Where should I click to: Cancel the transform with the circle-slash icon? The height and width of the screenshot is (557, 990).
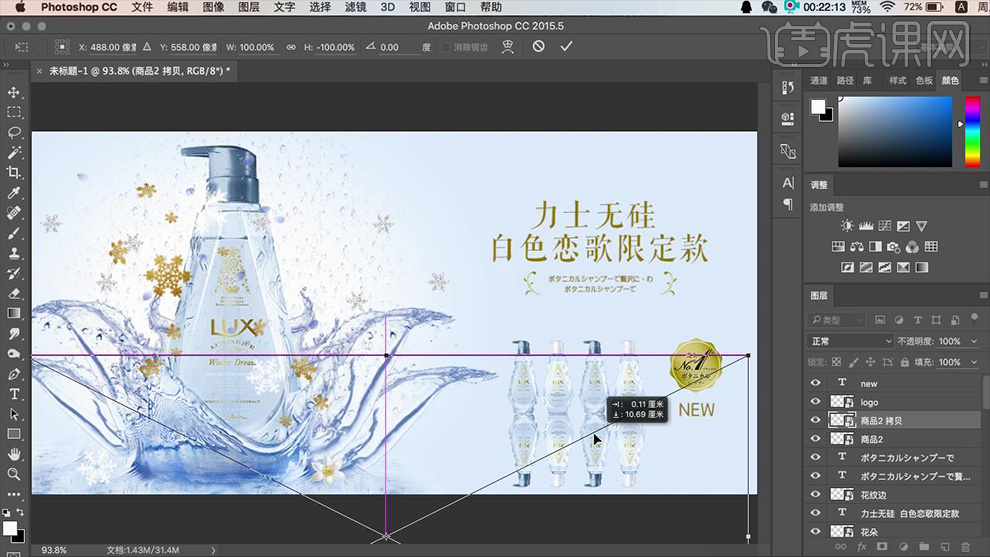[x=538, y=46]
